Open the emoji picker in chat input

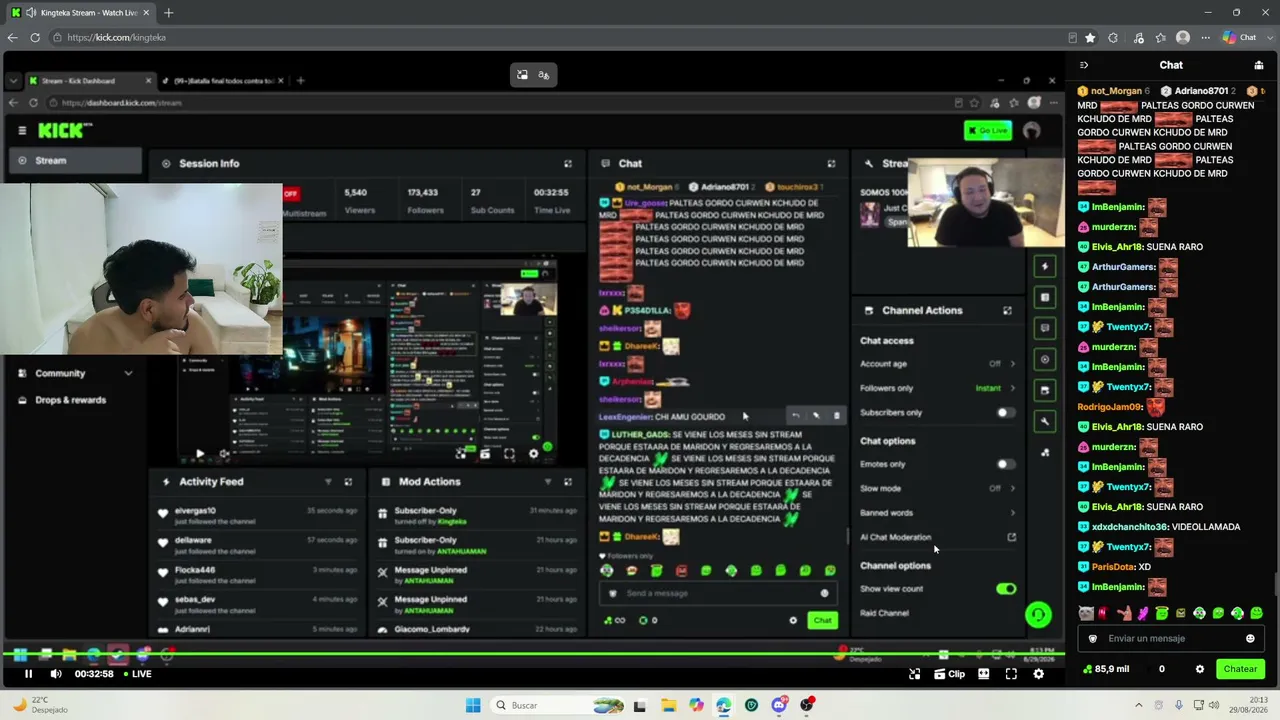(x=1250, y=638)
